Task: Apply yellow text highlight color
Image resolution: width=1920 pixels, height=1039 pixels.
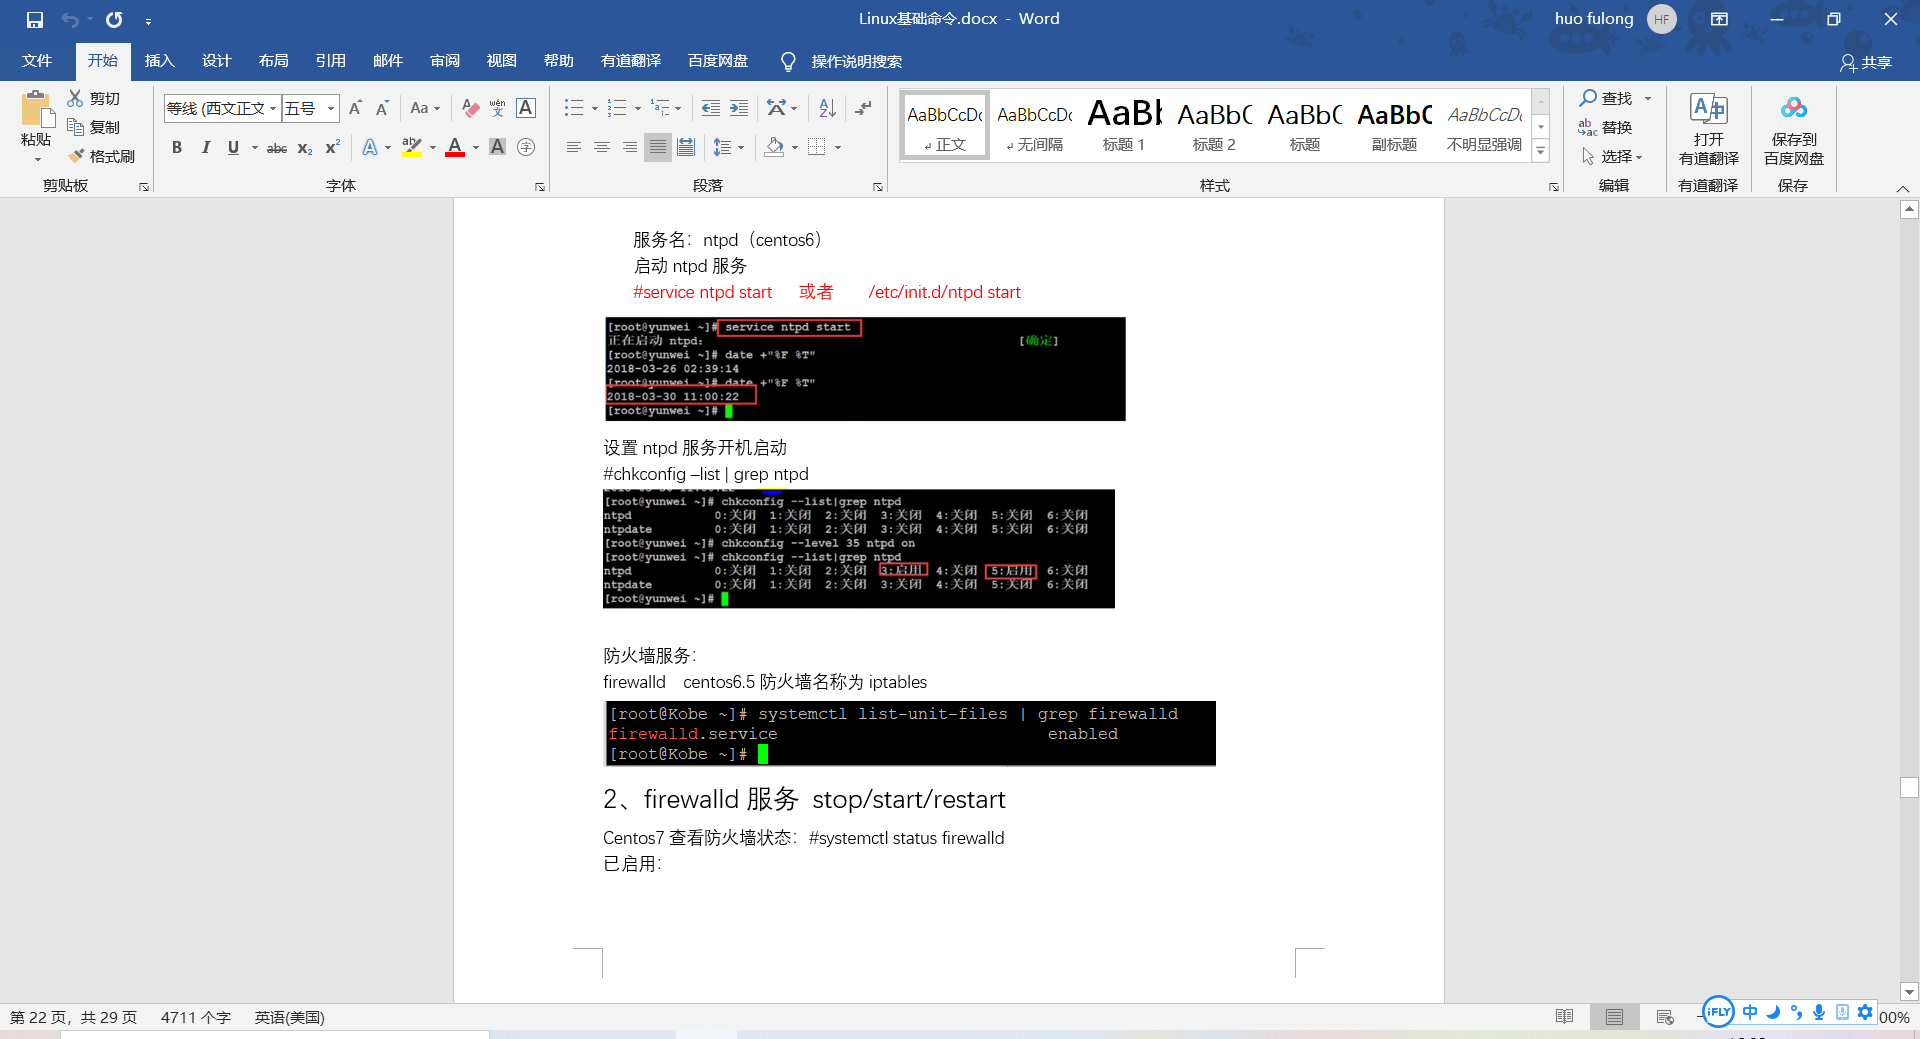Action: click(411, 148)
